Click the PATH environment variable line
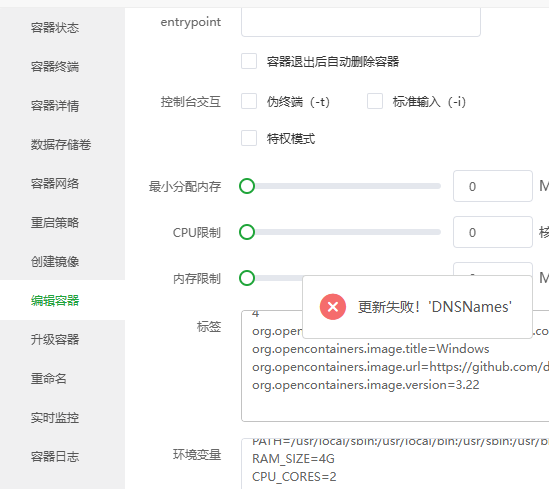The width and height of the screenshot is (549, 489). click(400, 441)
